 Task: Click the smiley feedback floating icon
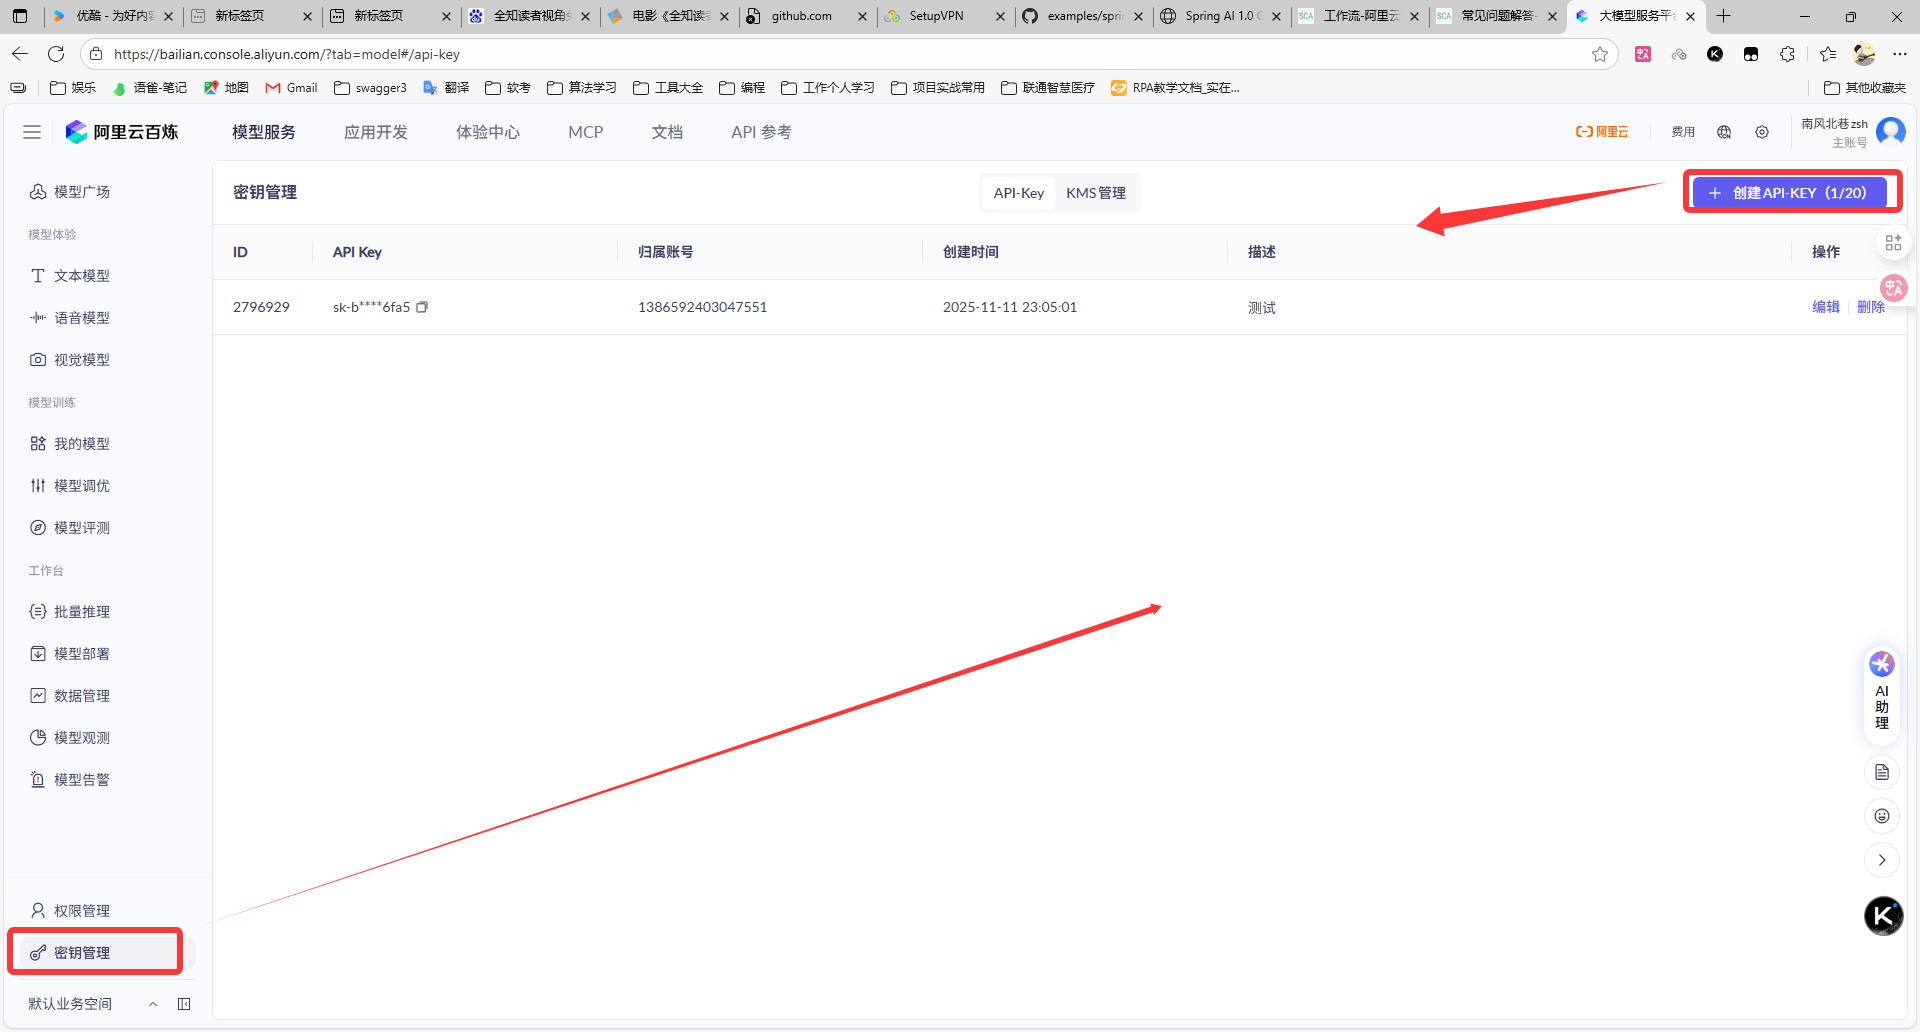(x=1882, y=816)
